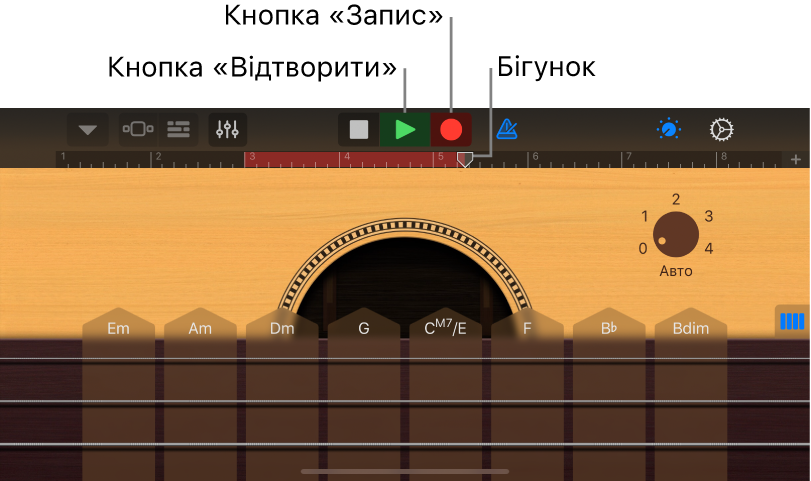Start playback with the green Play button
The width and height of the screenshot is (811, 481).
[405, 129]
